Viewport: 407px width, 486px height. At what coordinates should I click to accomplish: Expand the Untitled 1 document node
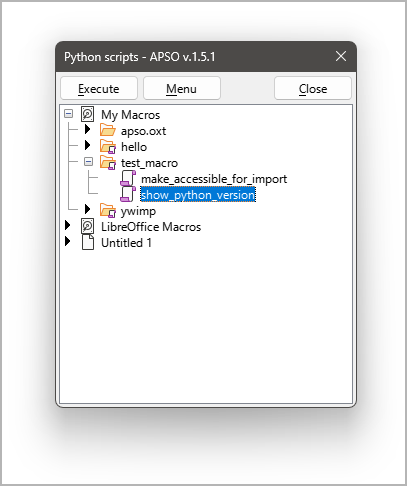tap(68, 242)
